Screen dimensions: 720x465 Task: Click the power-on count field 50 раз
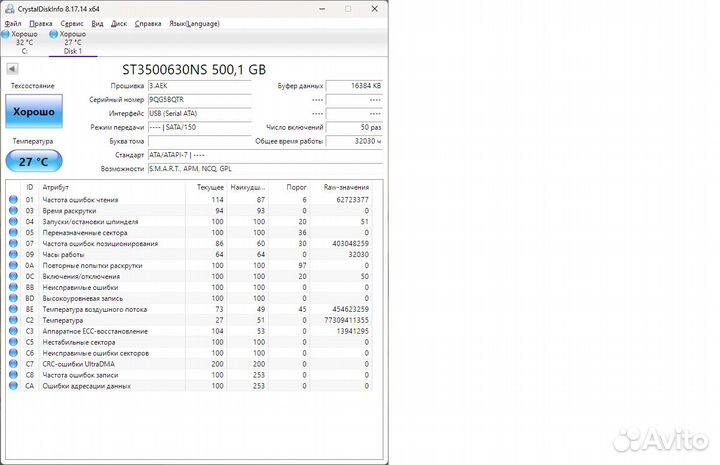point(354,127)
